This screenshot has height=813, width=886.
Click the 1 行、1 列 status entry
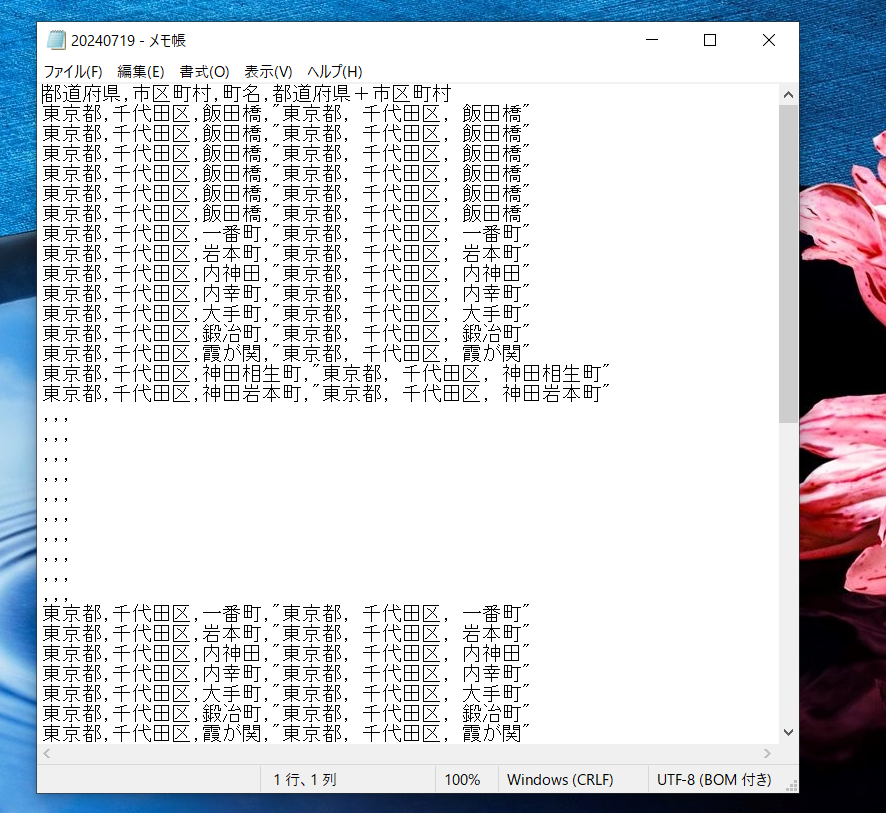(x=305, y=780)
